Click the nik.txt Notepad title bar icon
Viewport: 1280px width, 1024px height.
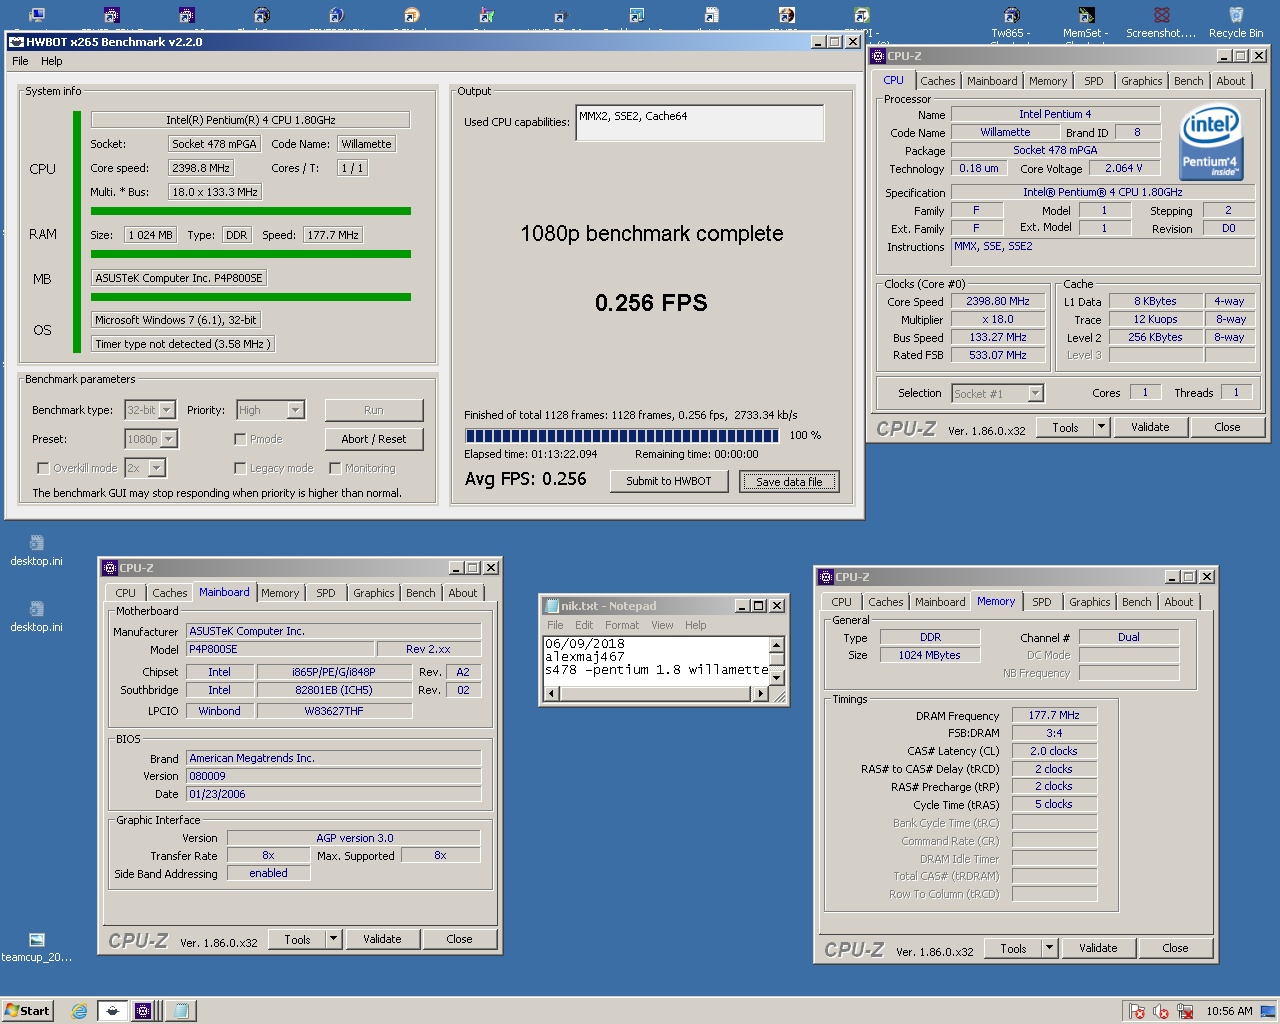click(551, 606)
